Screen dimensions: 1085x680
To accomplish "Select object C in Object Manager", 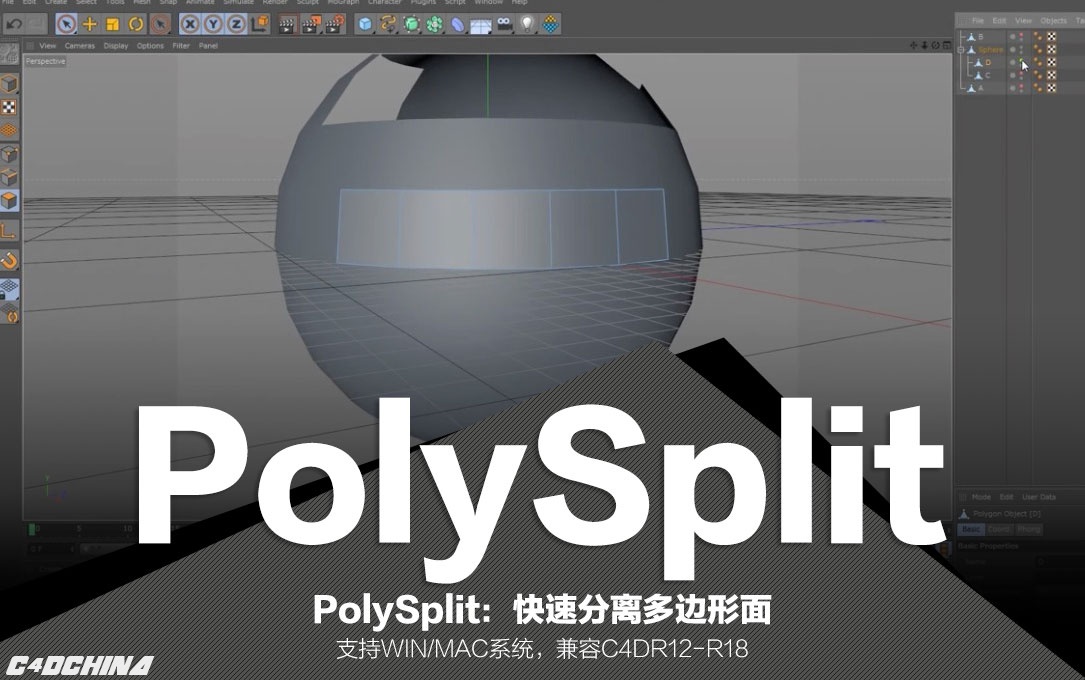I will click(988, 75).
